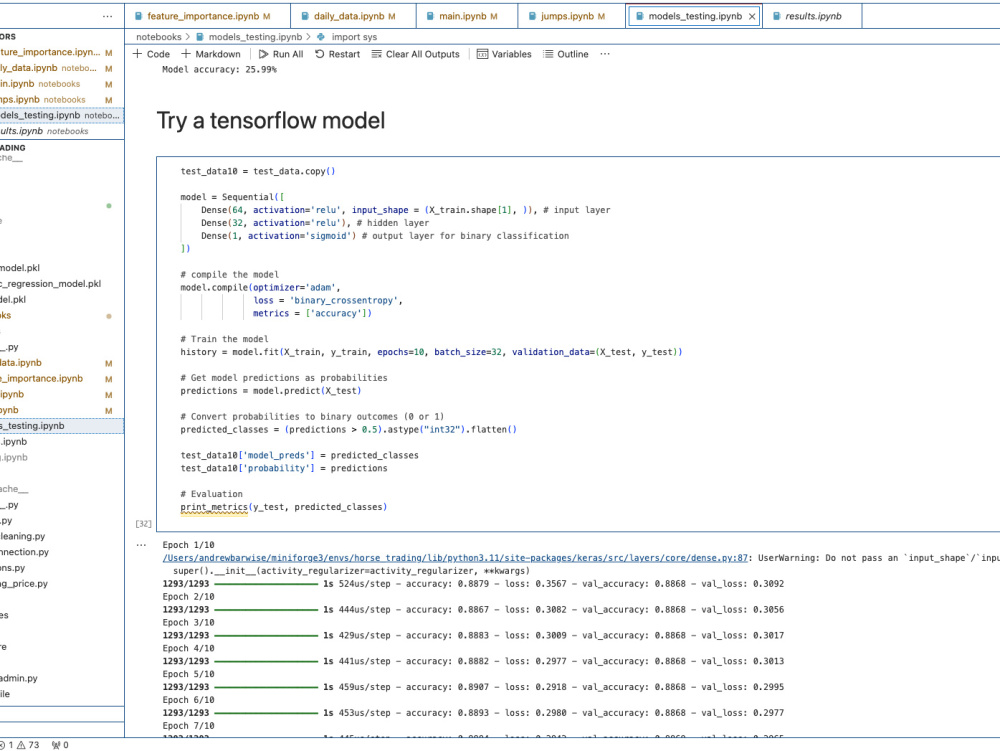1000x751 pixels.
Task: Click the 'Try a tensorflow model' heading
Action: pos(270,120)
